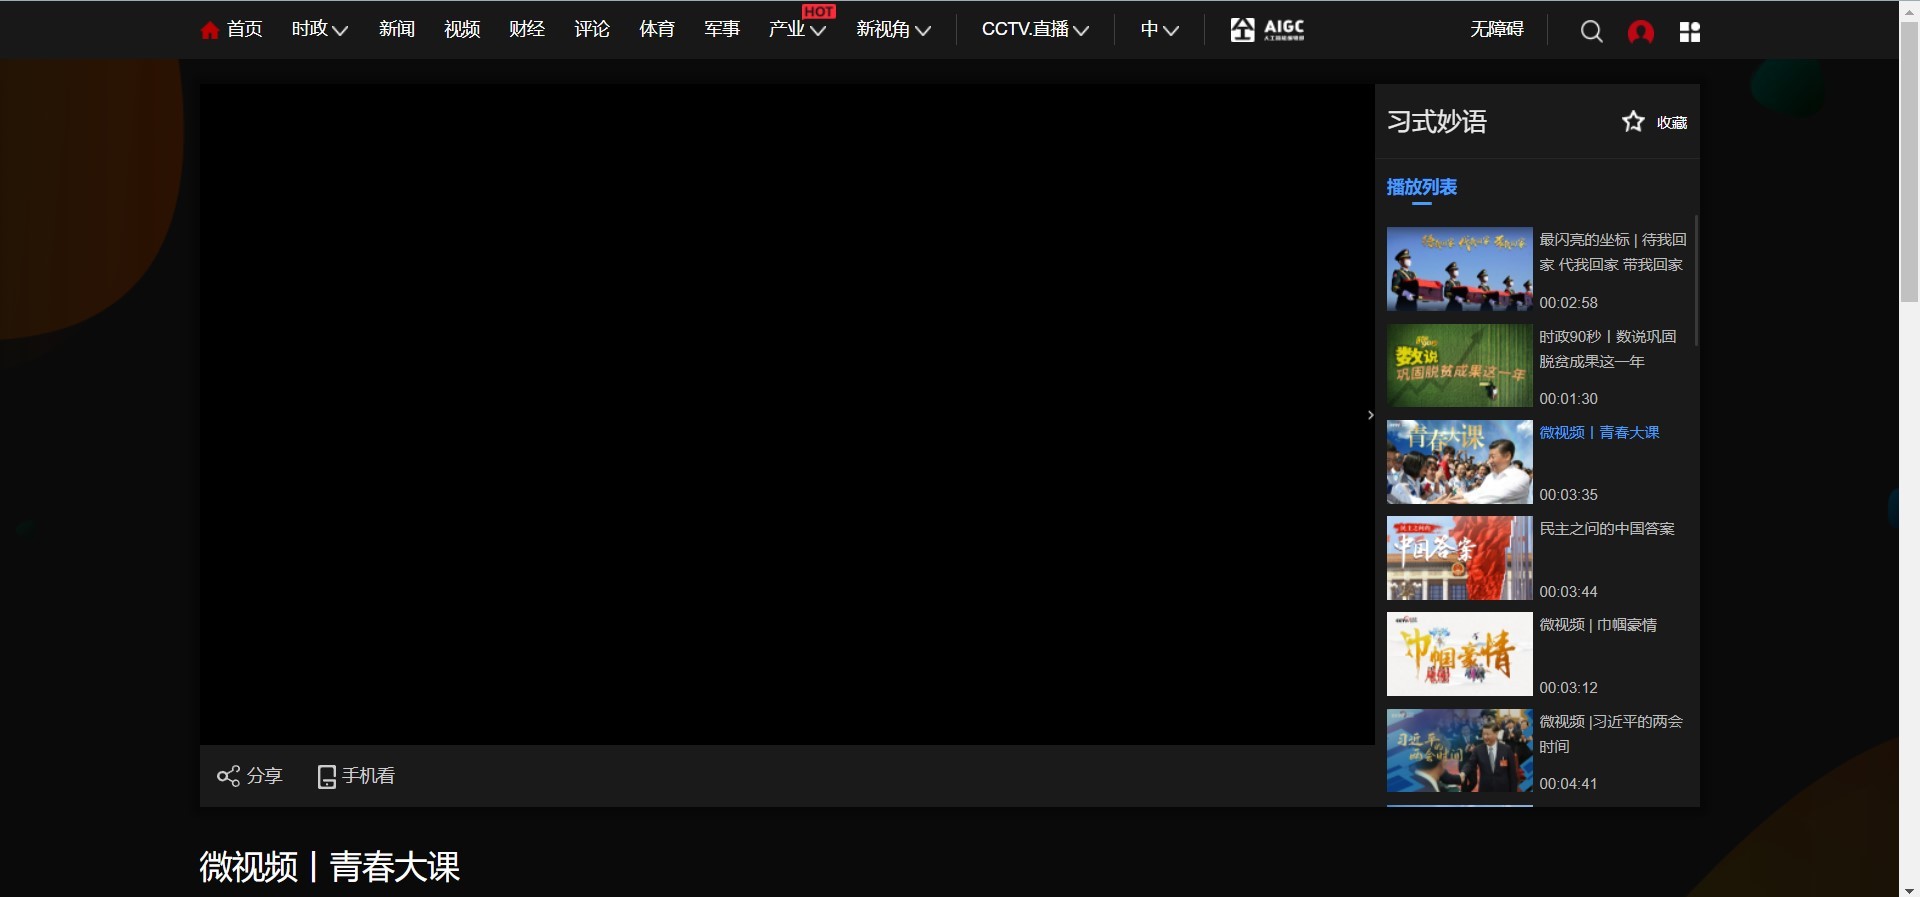This screenshot has width=1920, height=897.
Task: Add to favorites with star icon
Action: coord(1633,122)
